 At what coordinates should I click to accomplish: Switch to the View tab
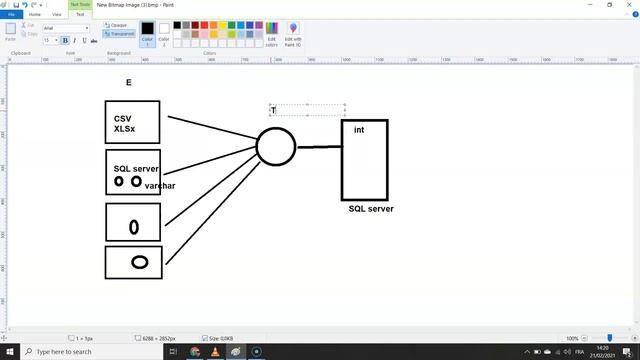(56, 14)
